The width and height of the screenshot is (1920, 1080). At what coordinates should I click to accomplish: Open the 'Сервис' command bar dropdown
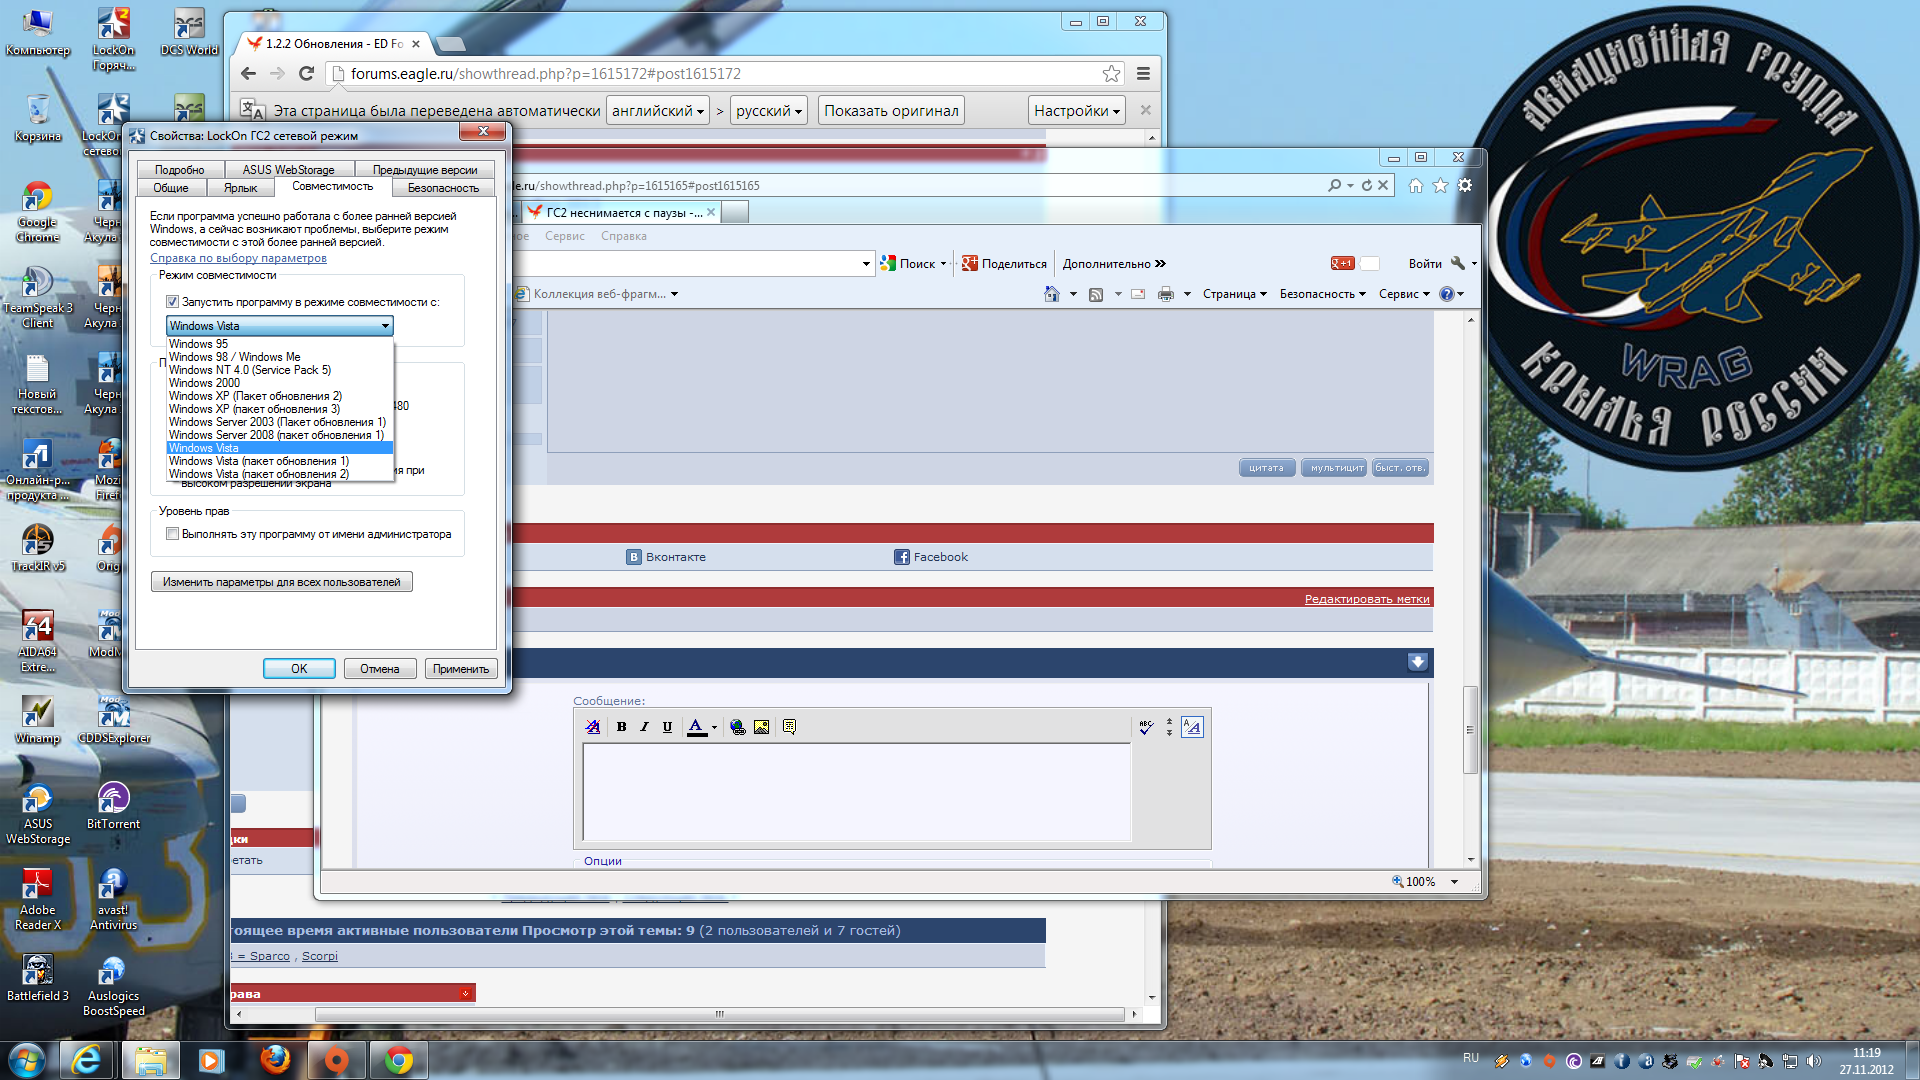point(1404,294)
